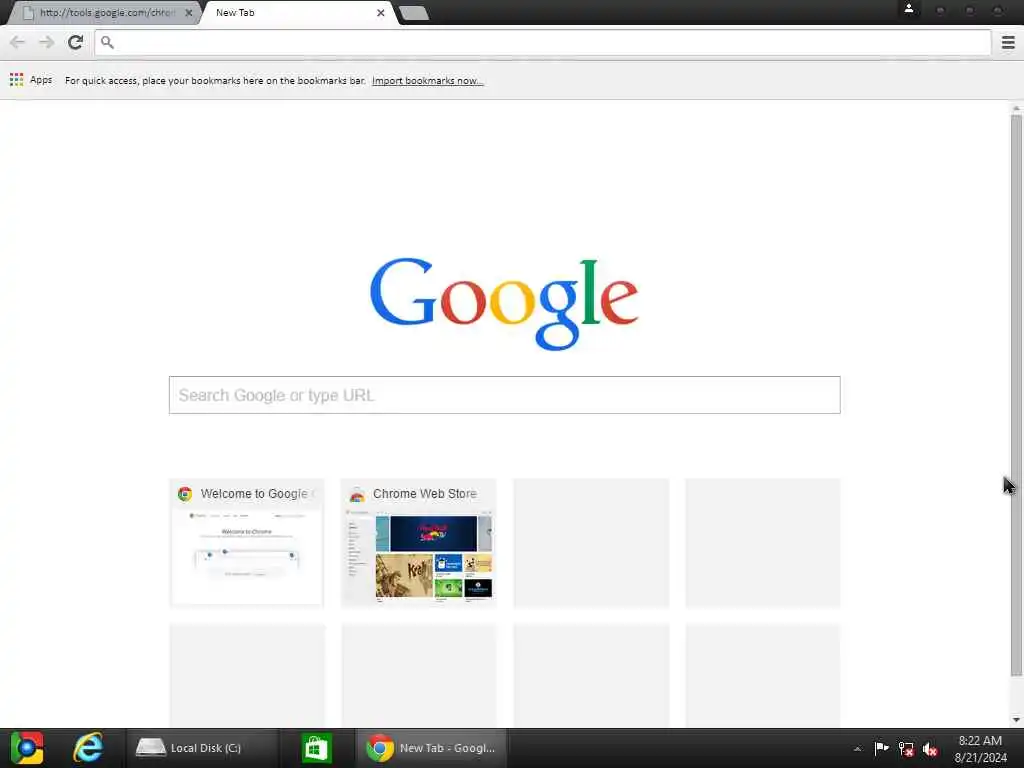This screenshot has width=1024, height=768.
Task: Click the people profile icon in title bar
Action: click(x=908, y=8)
